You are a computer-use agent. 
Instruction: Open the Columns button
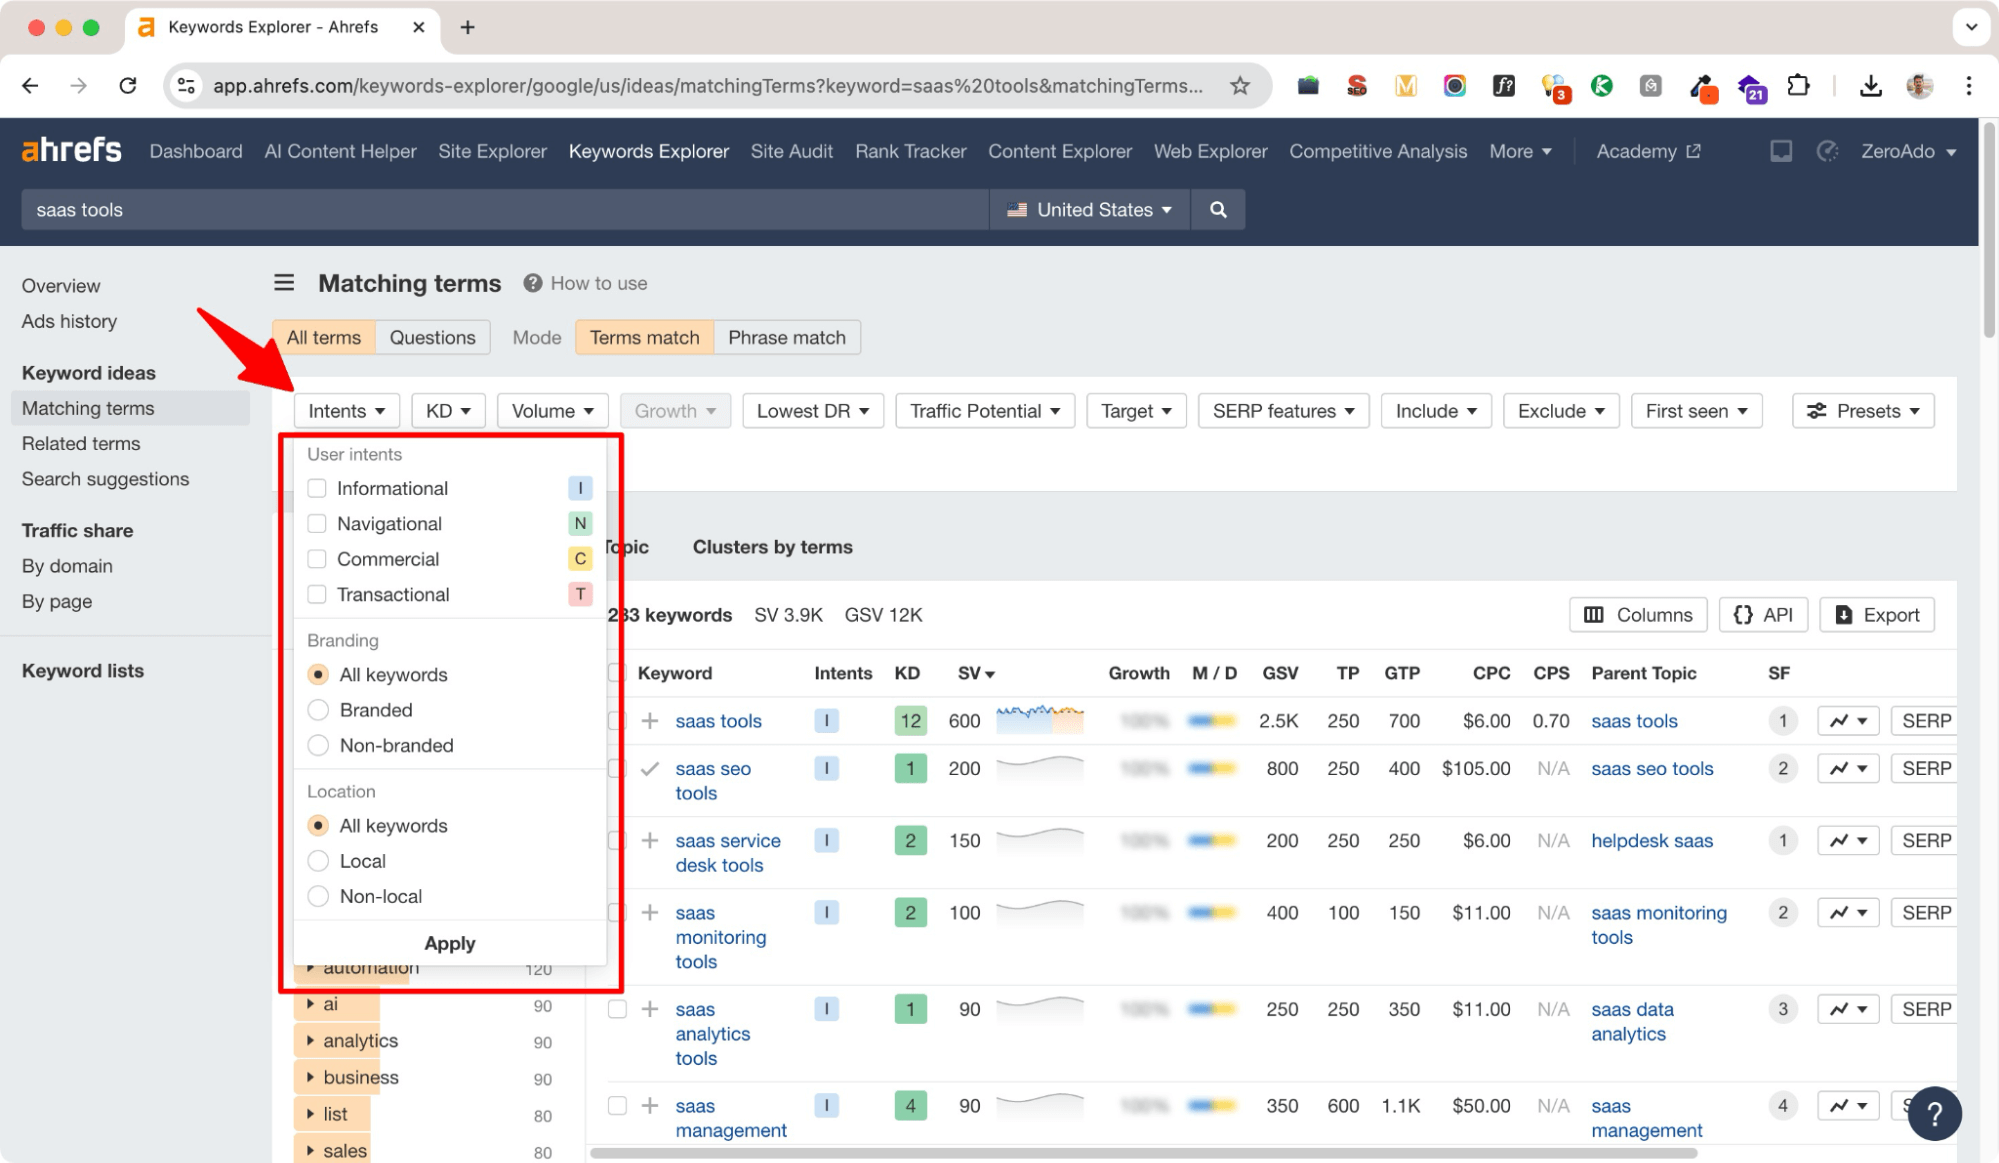(1638, 615)
